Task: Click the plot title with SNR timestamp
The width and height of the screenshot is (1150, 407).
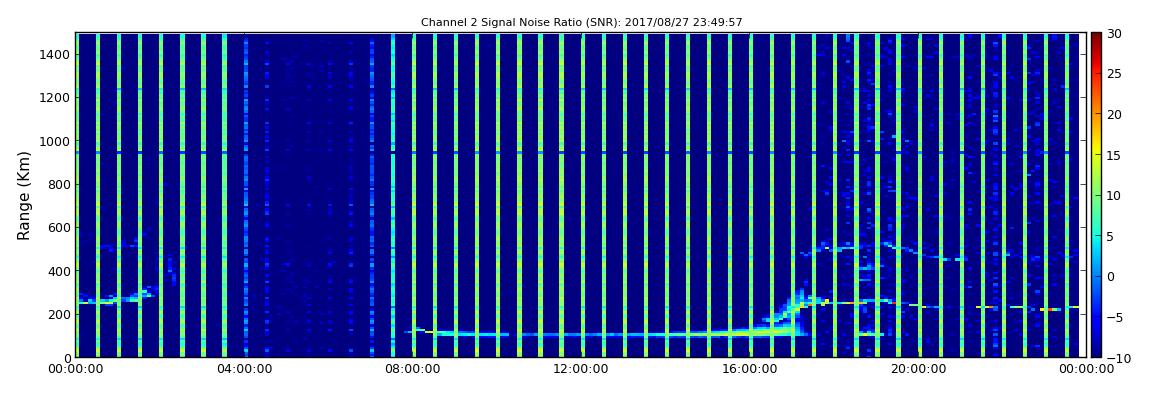Action: pyautogui.click(x=582, y=23)
